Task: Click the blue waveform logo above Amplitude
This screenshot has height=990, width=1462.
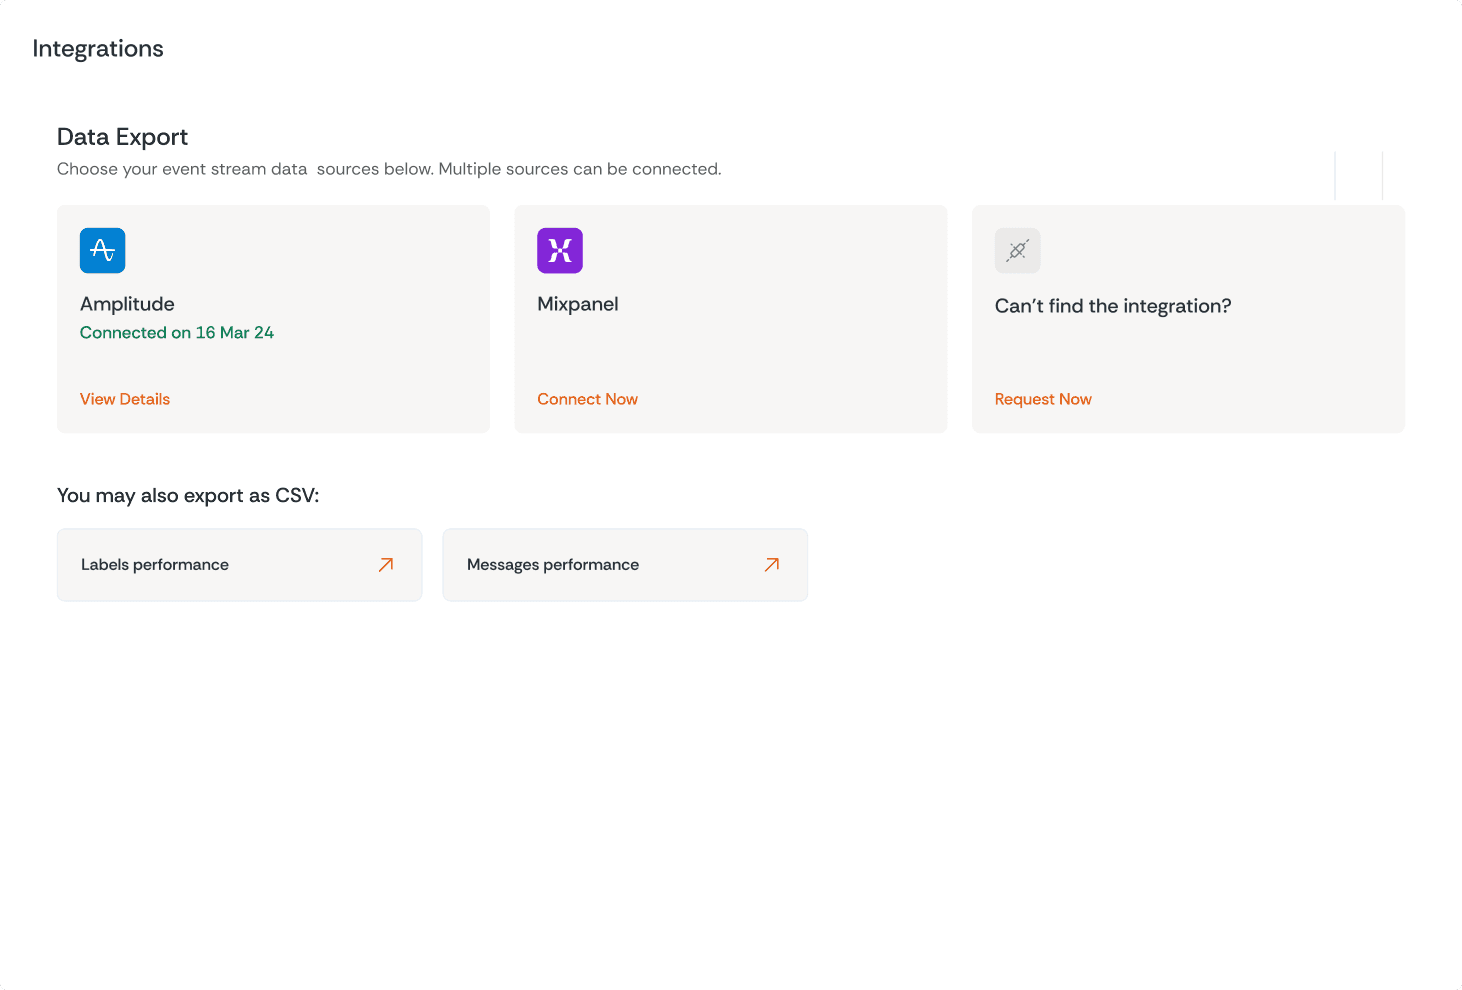Action: click(x=102, y=250)
